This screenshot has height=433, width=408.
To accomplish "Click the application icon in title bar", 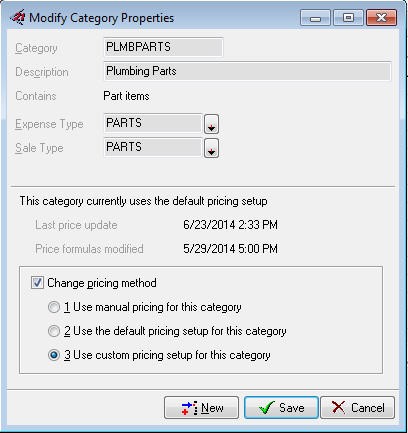I will click(18, 17).
